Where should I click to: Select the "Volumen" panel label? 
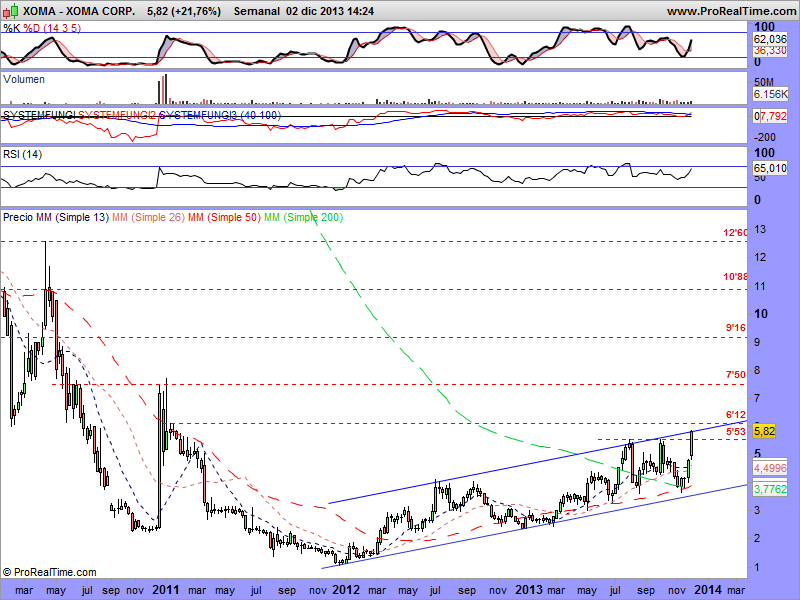click(23, 80)
